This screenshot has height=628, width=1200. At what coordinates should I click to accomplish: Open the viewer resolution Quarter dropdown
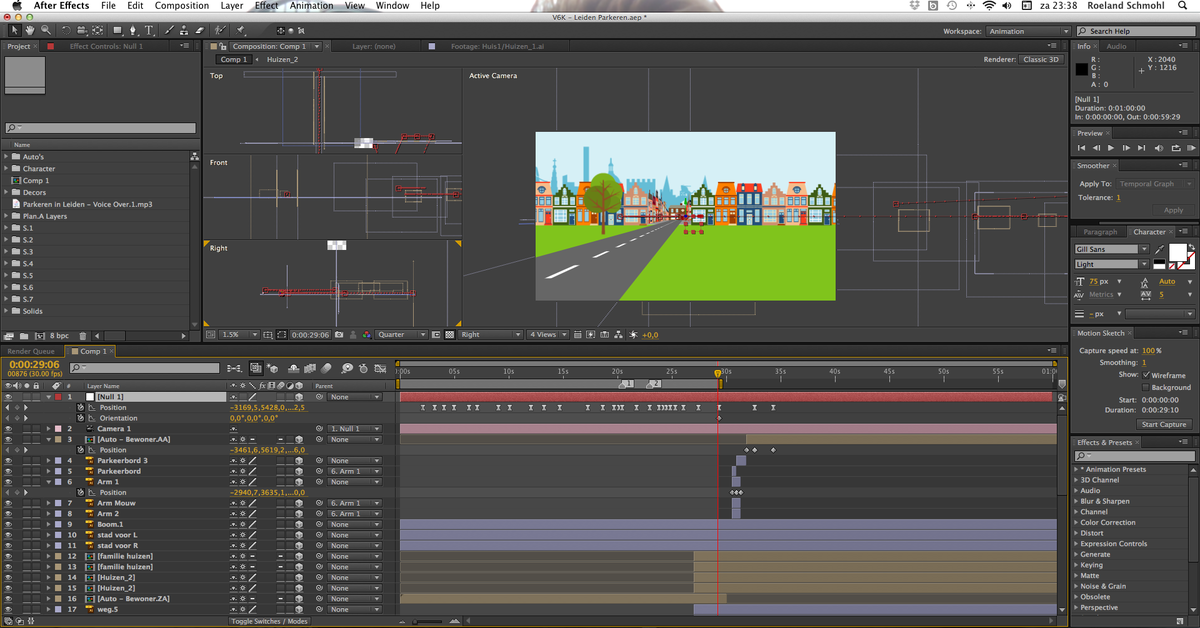(402, 334)
